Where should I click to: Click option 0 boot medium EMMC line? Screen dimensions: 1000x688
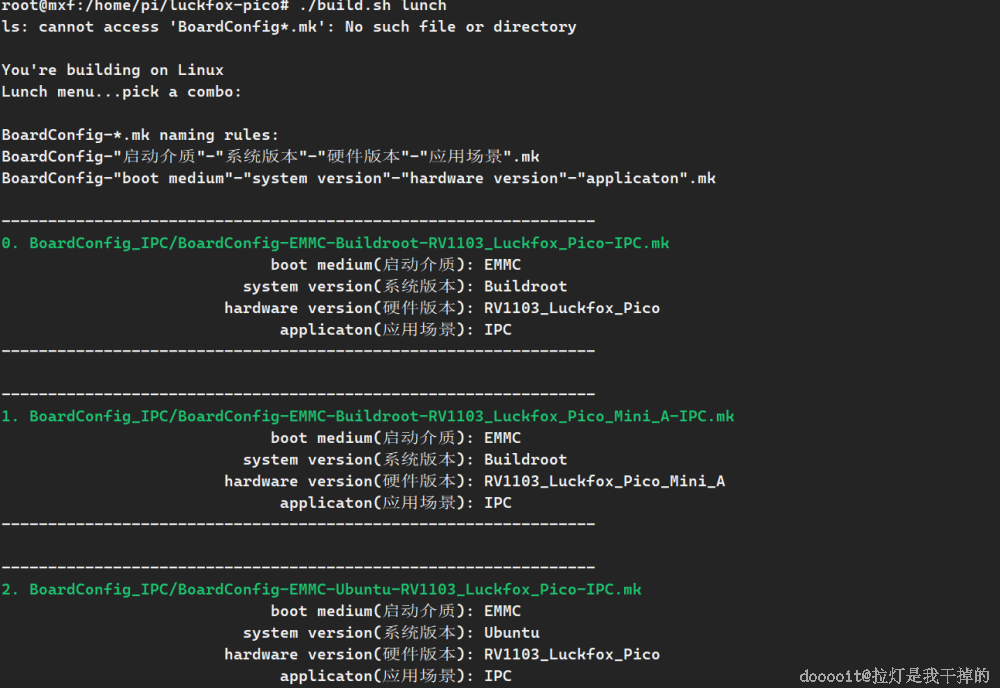(395, 265)
